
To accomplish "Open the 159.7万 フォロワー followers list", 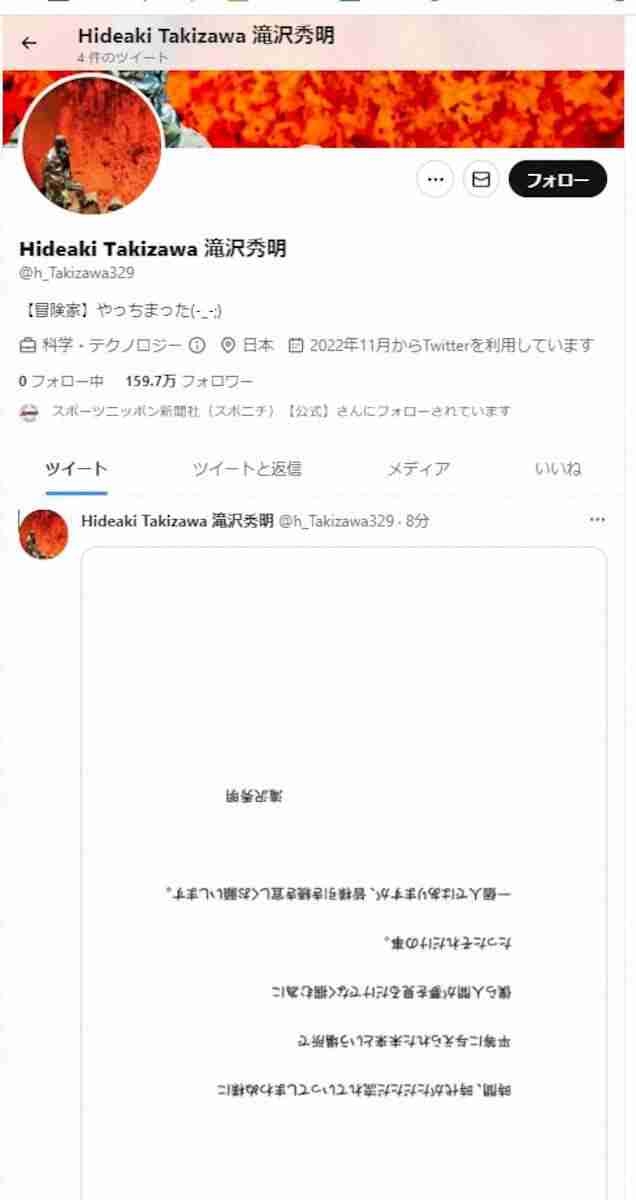I will coord(189,381).
